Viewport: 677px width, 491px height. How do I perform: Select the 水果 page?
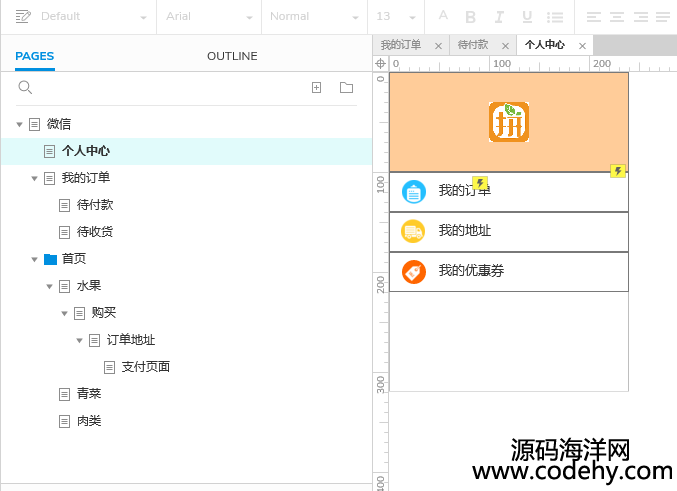89,286
